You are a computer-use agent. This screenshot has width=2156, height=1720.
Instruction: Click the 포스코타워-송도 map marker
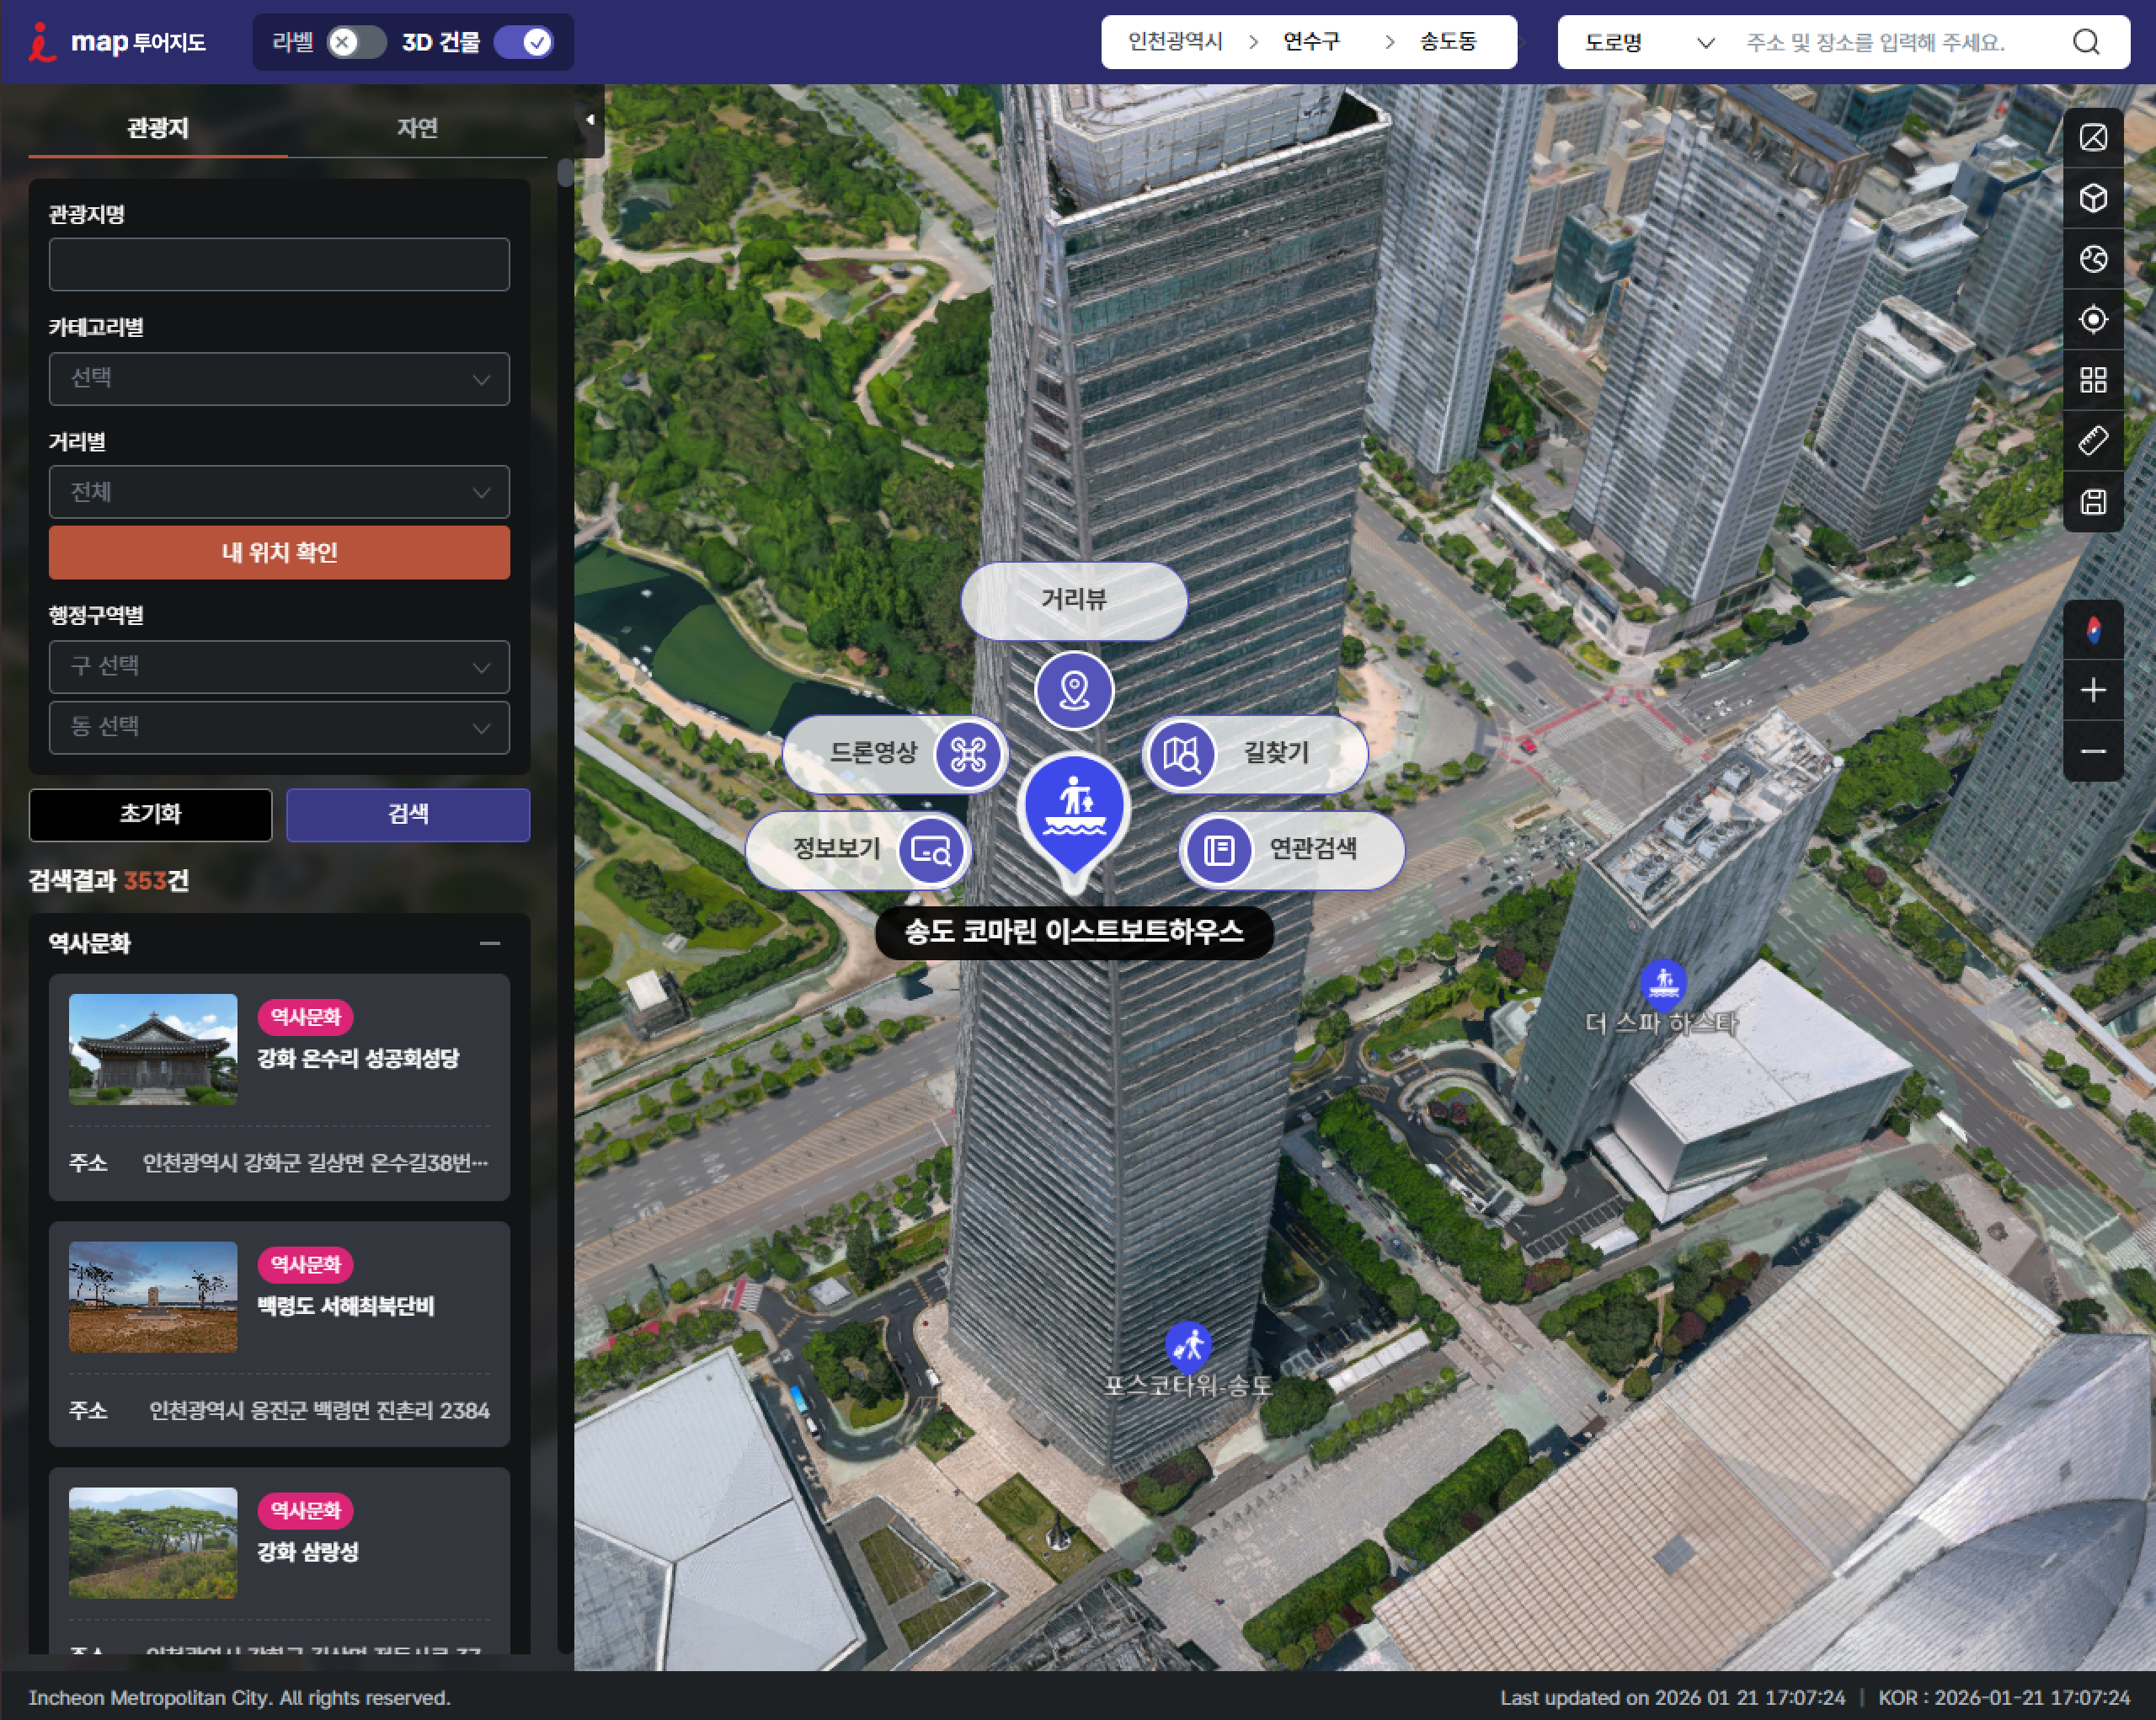[x=1188, y=1346]
